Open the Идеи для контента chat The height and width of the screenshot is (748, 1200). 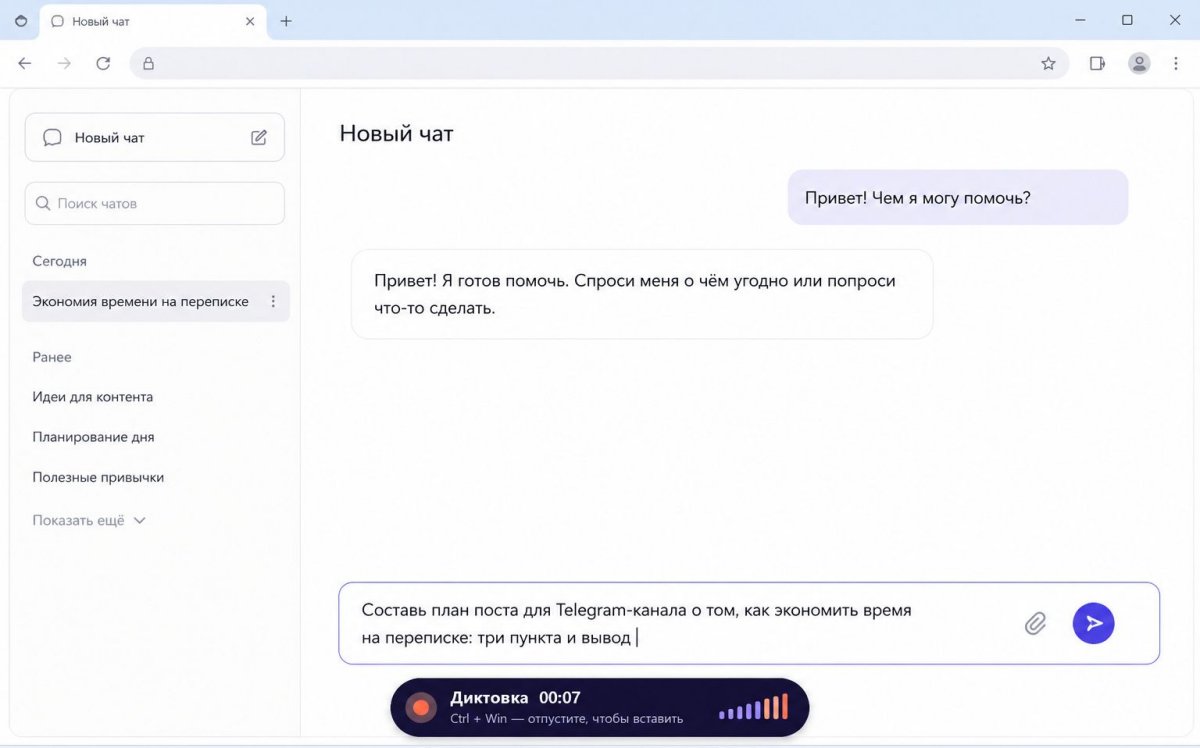point(93,397)
